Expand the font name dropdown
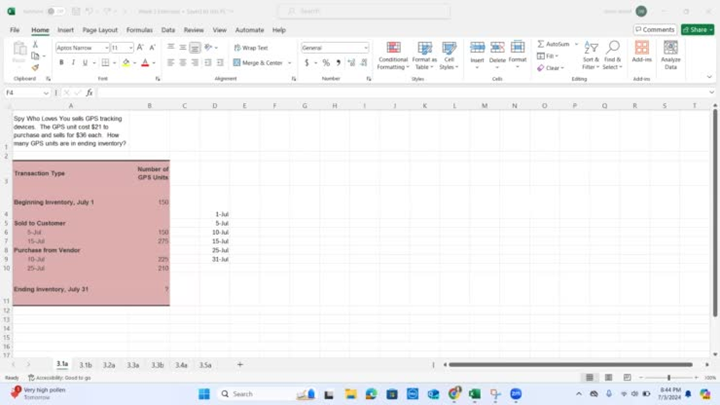 (x=104, y=48)
